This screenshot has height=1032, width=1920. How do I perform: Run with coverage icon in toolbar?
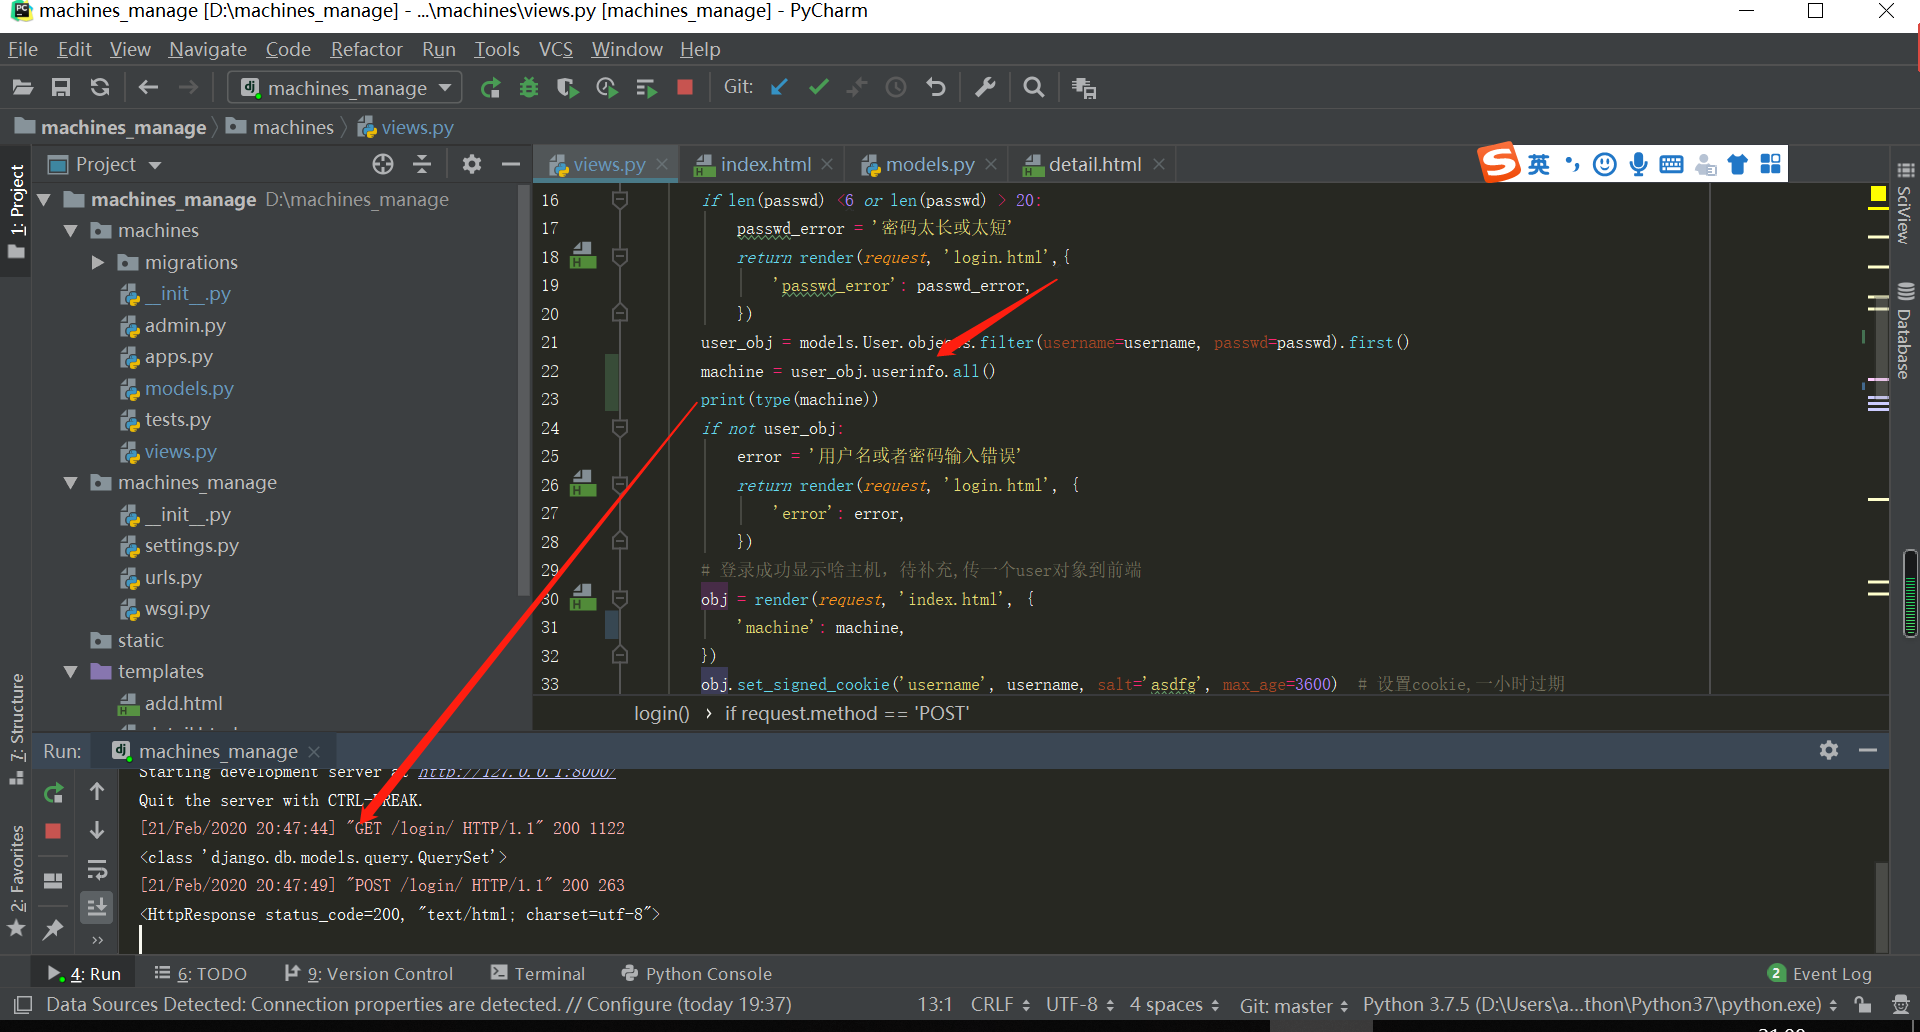click(568, 88)
